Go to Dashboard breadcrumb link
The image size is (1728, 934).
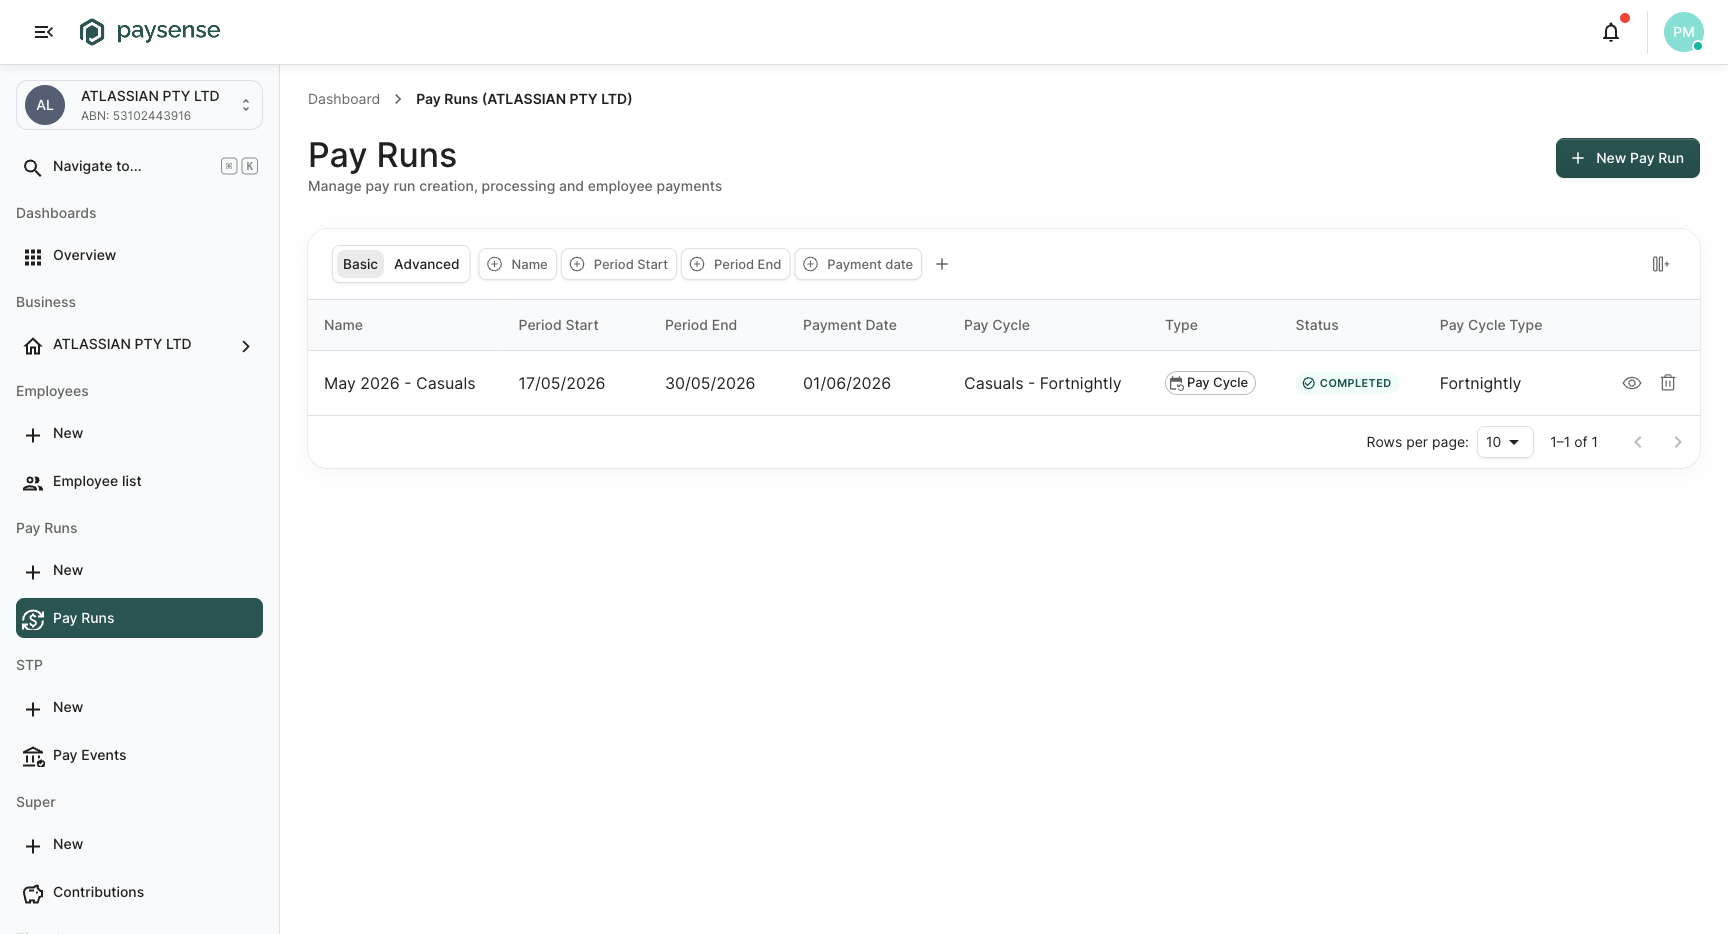pos(344,99)
